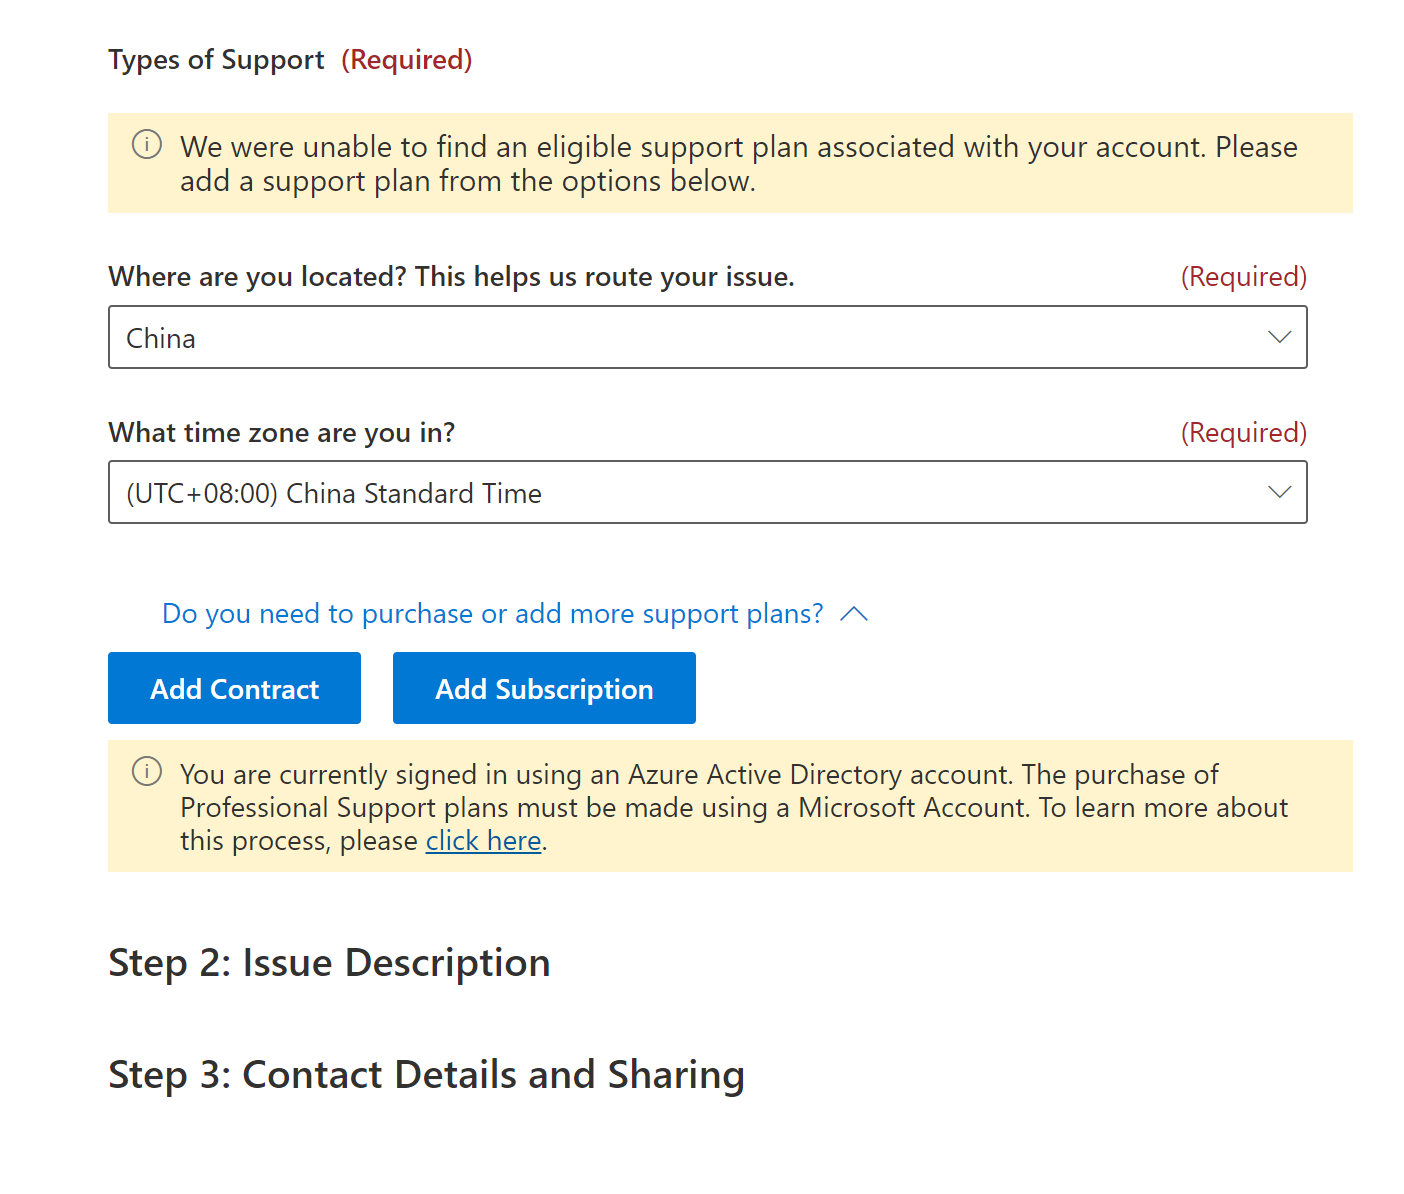
Task: Click the 'Where are you located?' label
Action: pyautogui.click(x=451, y=277)
